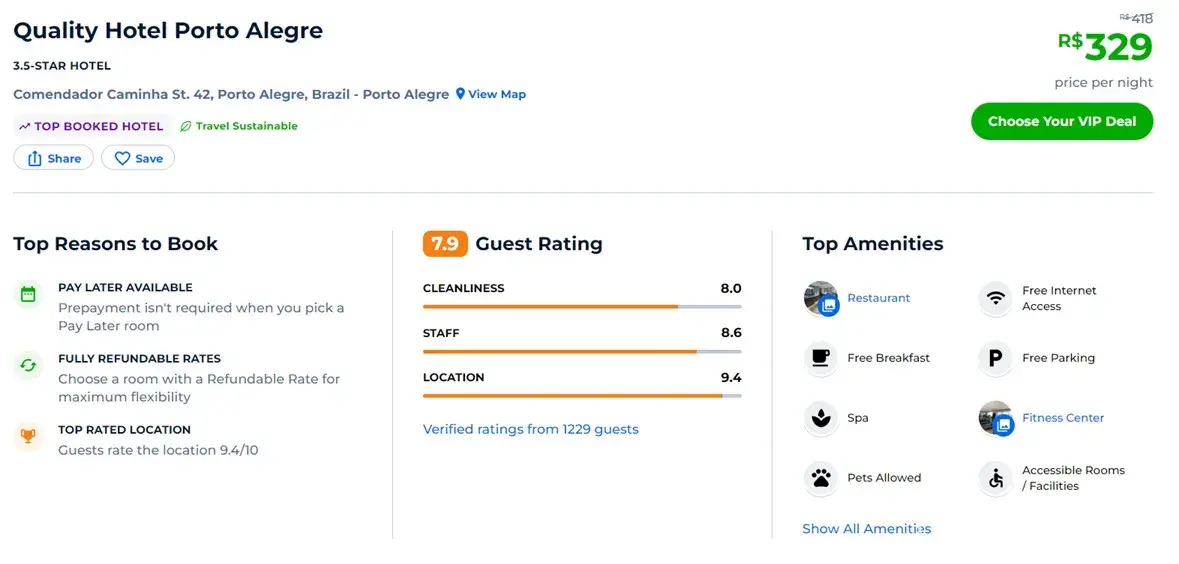The height and width of the screenshot is (564, 1179).
Task: Open verified ratings from 1229 guests
Action: pos(530,429)
